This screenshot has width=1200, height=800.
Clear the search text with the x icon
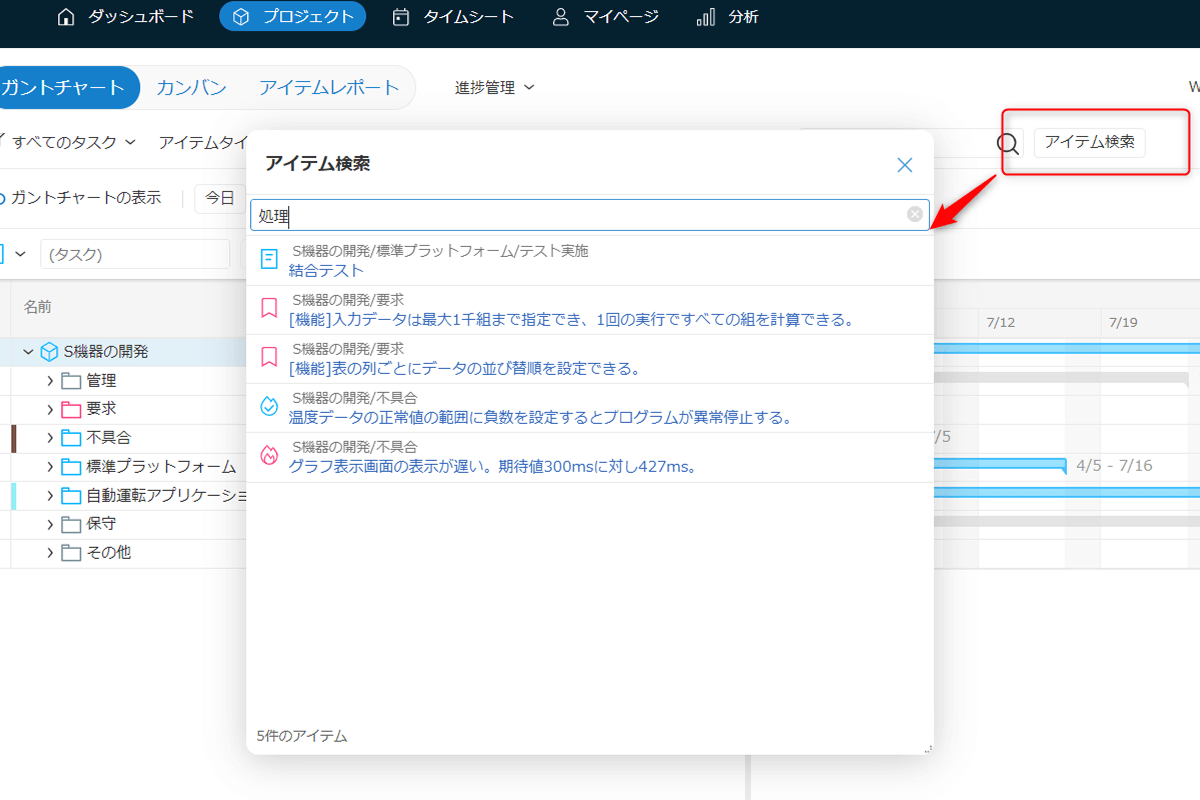[x=914, y=214]
